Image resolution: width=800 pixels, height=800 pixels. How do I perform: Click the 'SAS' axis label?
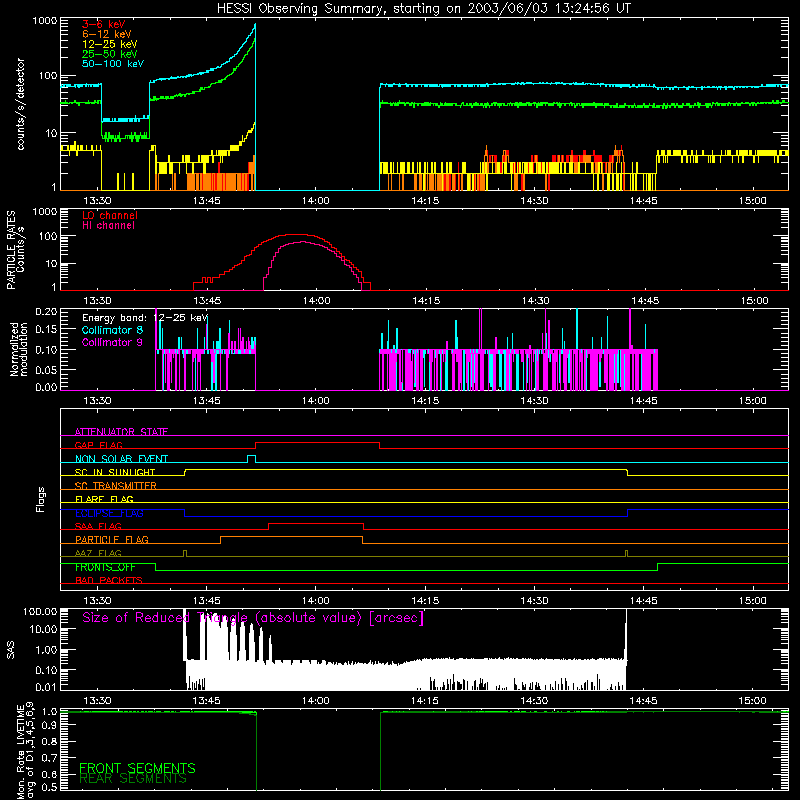(x=11, y=650)
